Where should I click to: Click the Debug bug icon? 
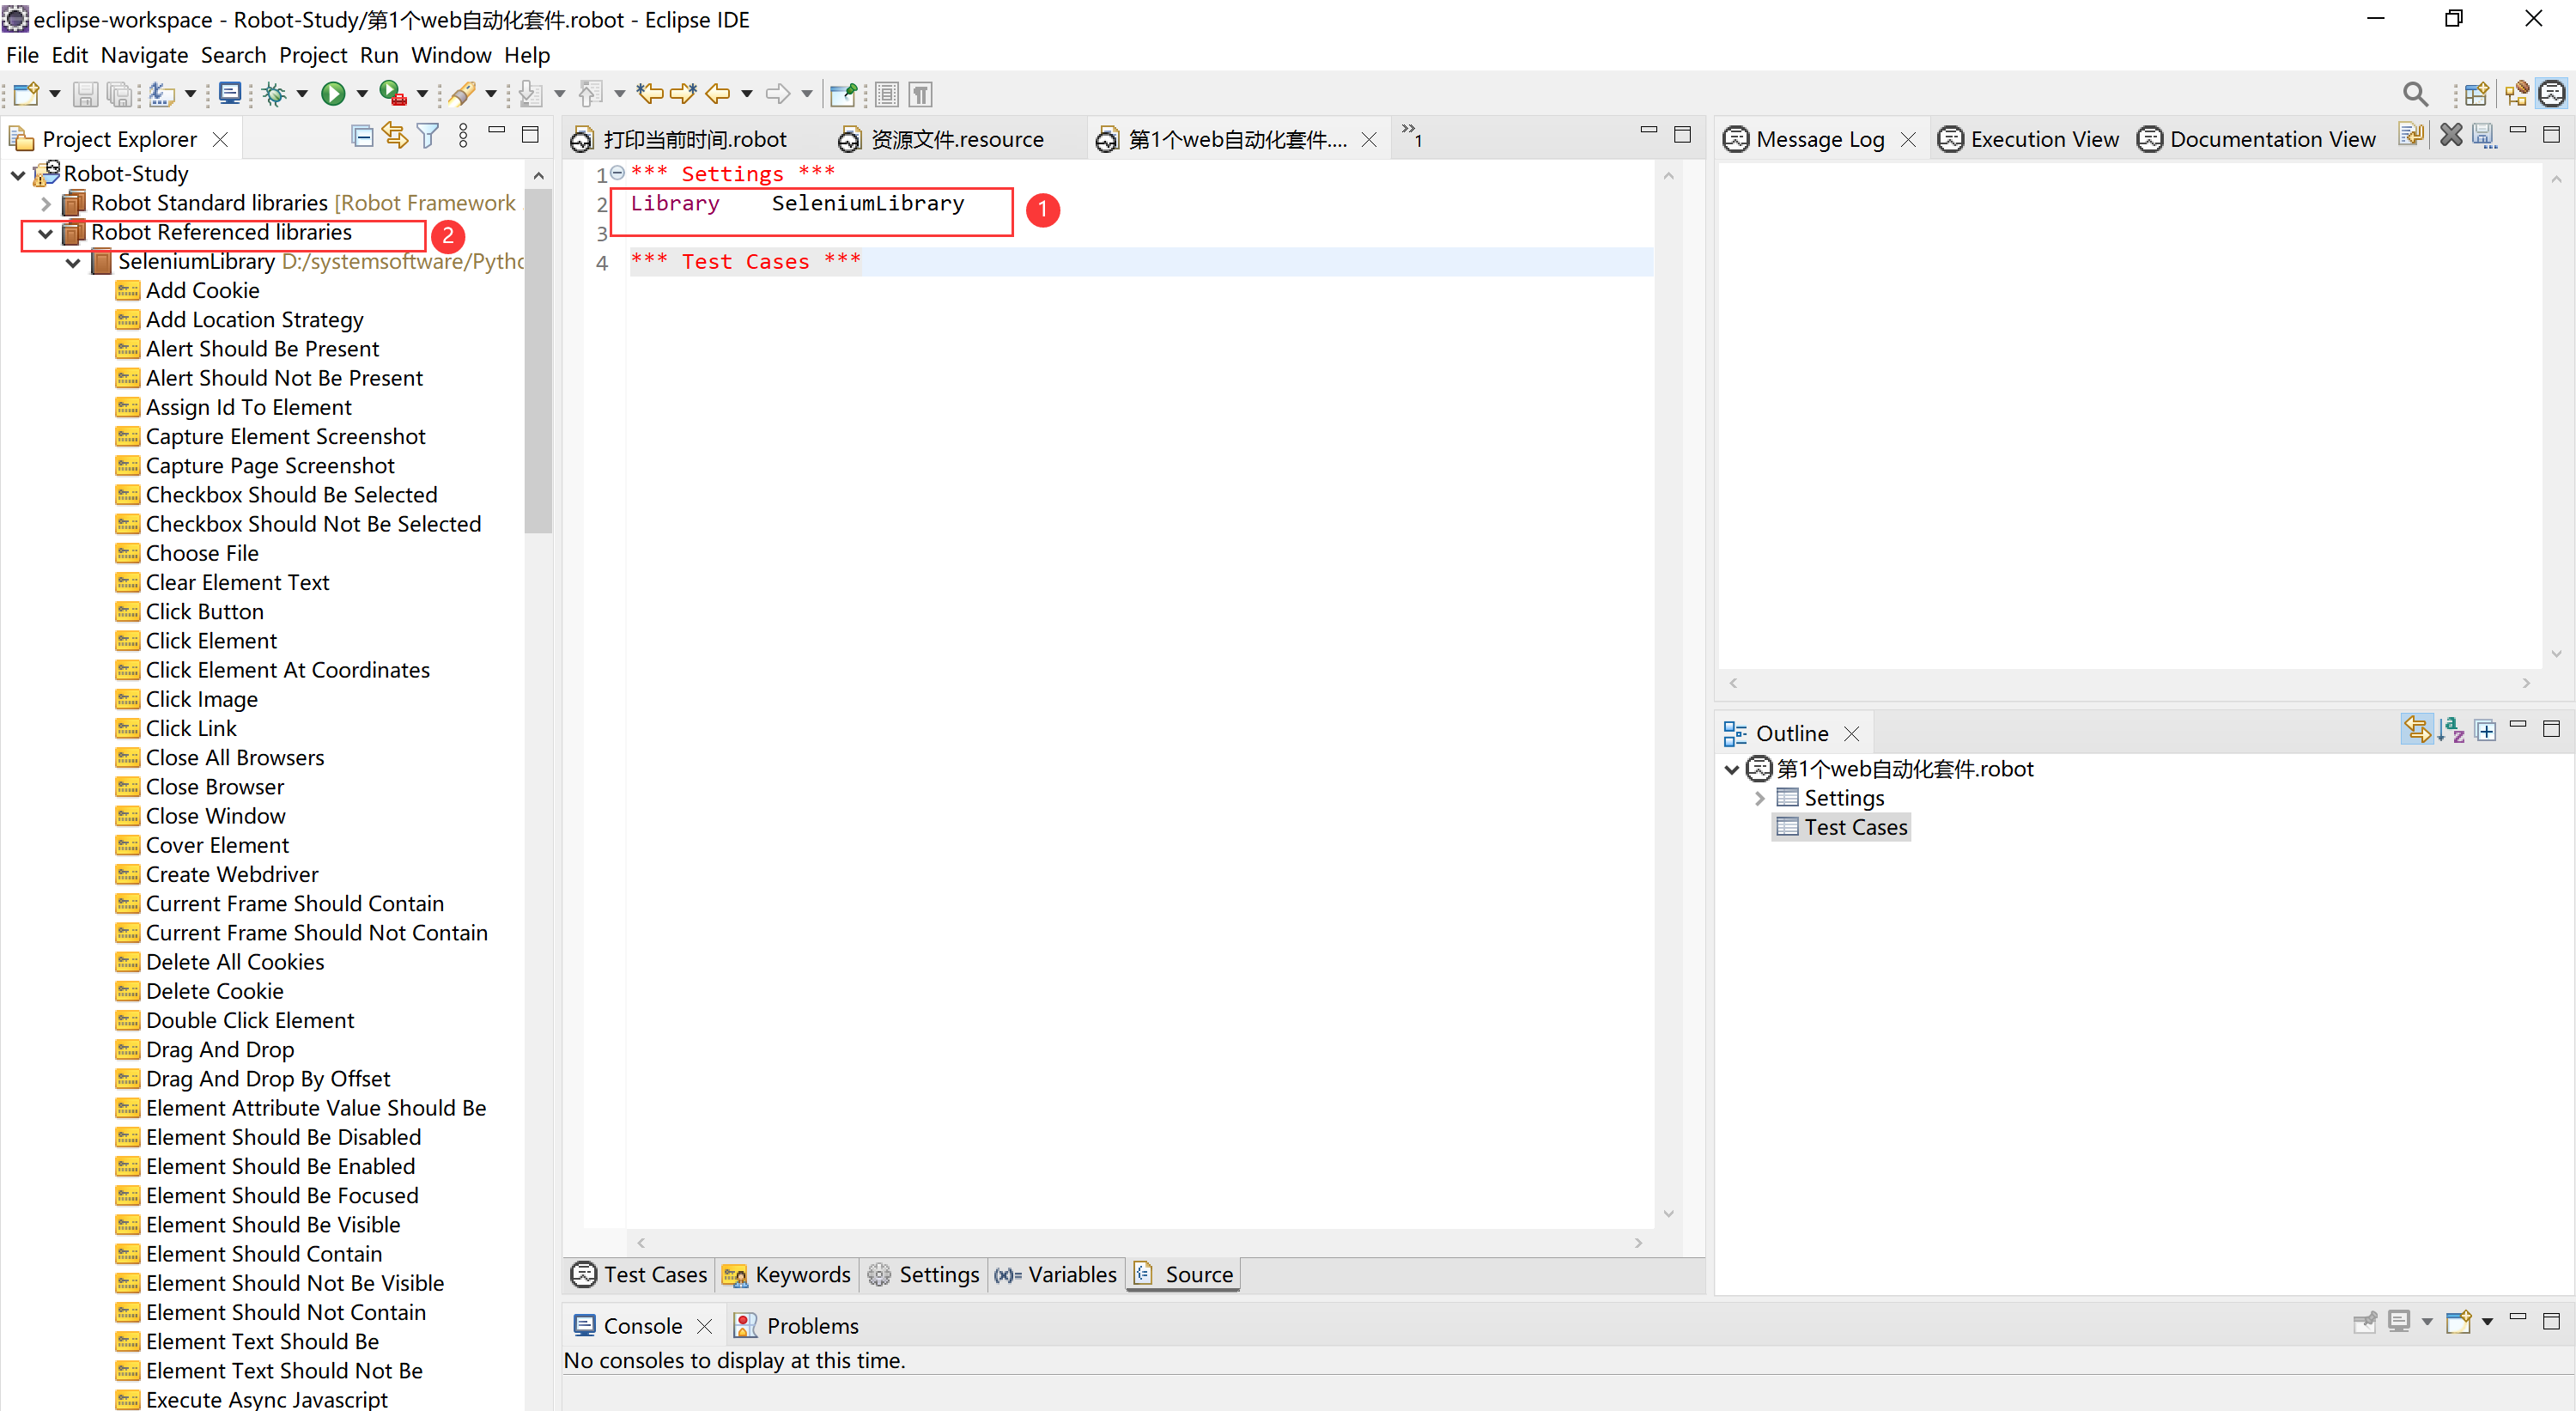pos(273,94)
